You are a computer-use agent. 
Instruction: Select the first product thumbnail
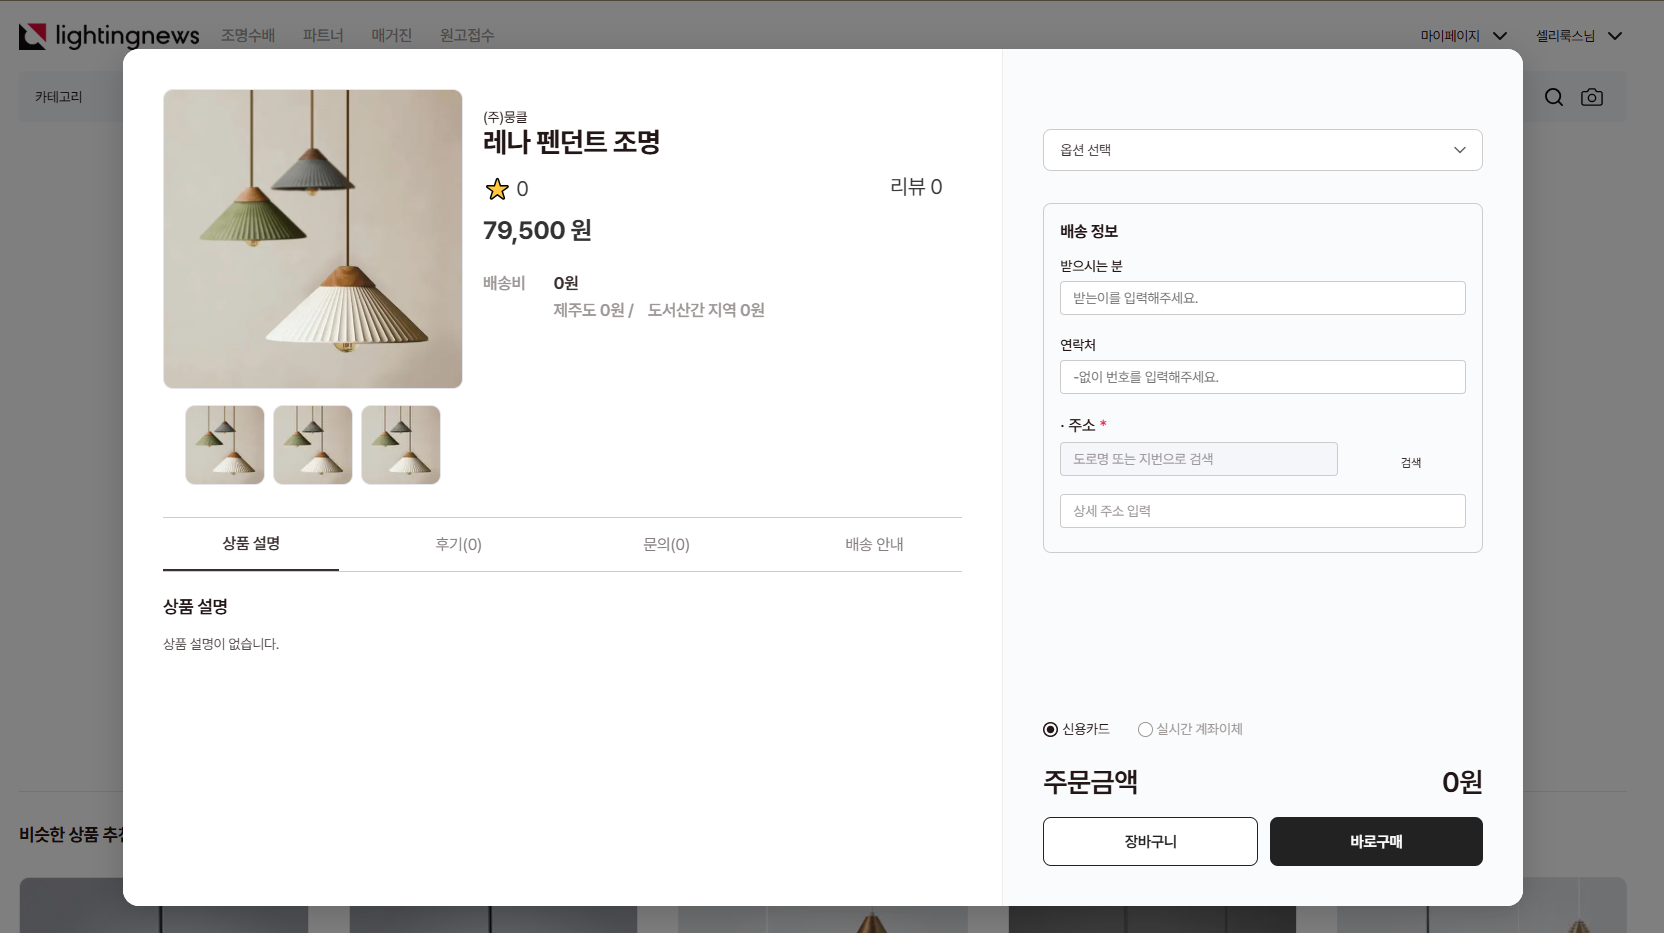tap(225, 445)
